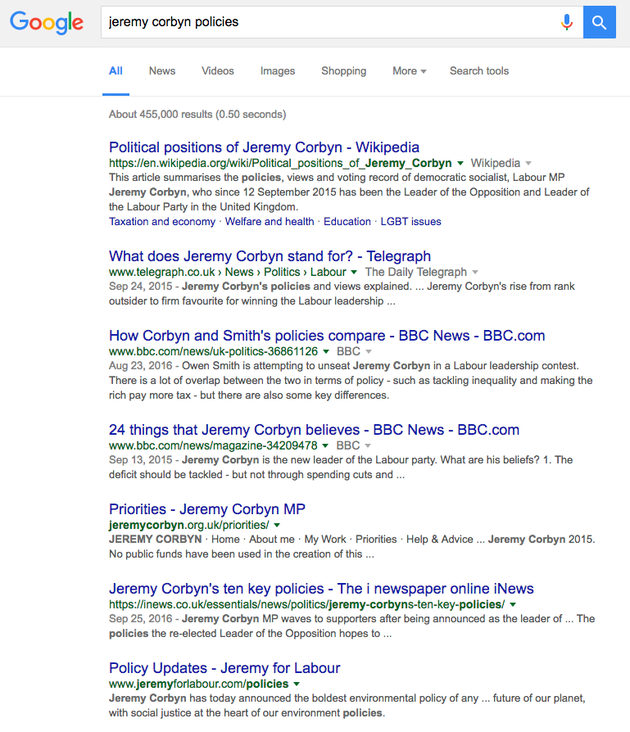
Task: Expand green arrow beside magazine-34209478 URL
Action: coord(325,446)
